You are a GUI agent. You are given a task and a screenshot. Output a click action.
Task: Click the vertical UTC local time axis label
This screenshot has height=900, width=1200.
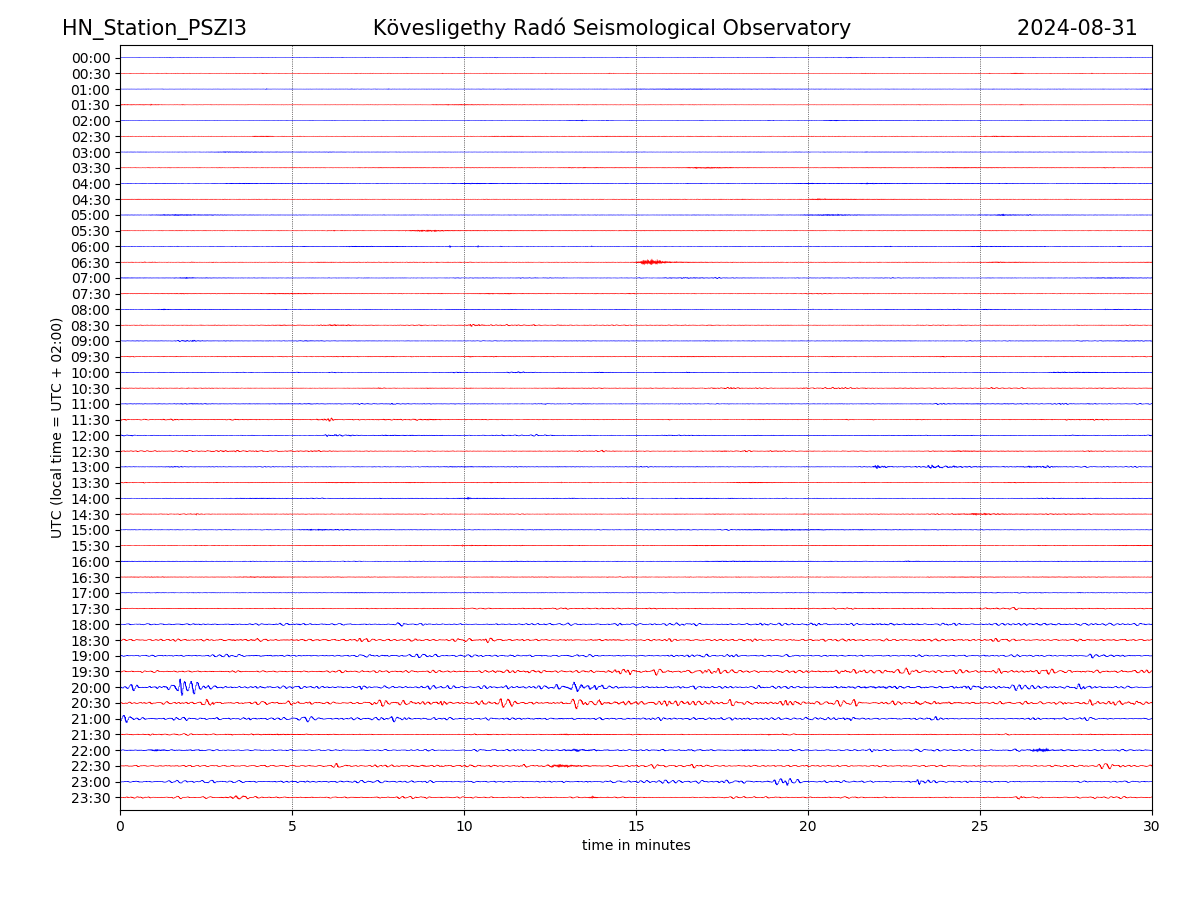coord(57,427)
